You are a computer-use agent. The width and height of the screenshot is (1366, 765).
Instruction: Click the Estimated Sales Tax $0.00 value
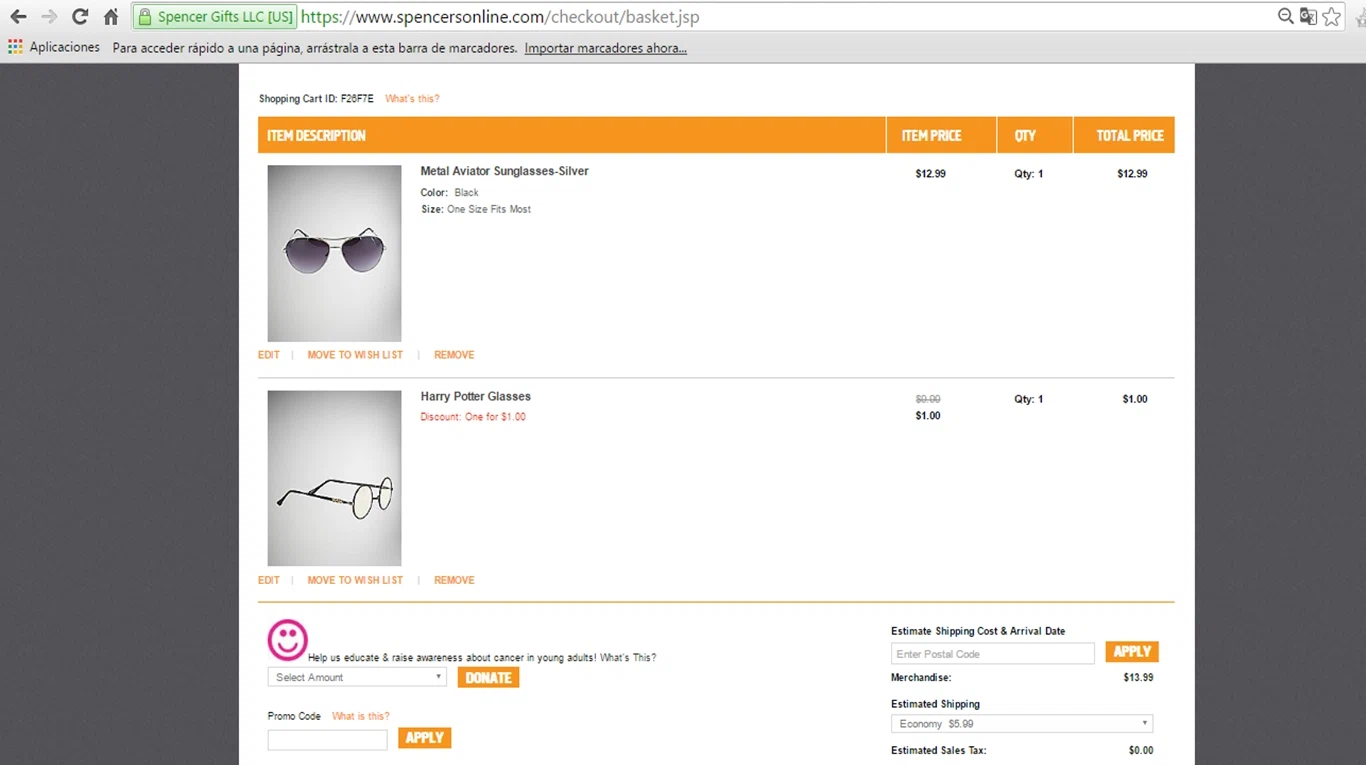pyautogui.click(x=1141, y=750)
